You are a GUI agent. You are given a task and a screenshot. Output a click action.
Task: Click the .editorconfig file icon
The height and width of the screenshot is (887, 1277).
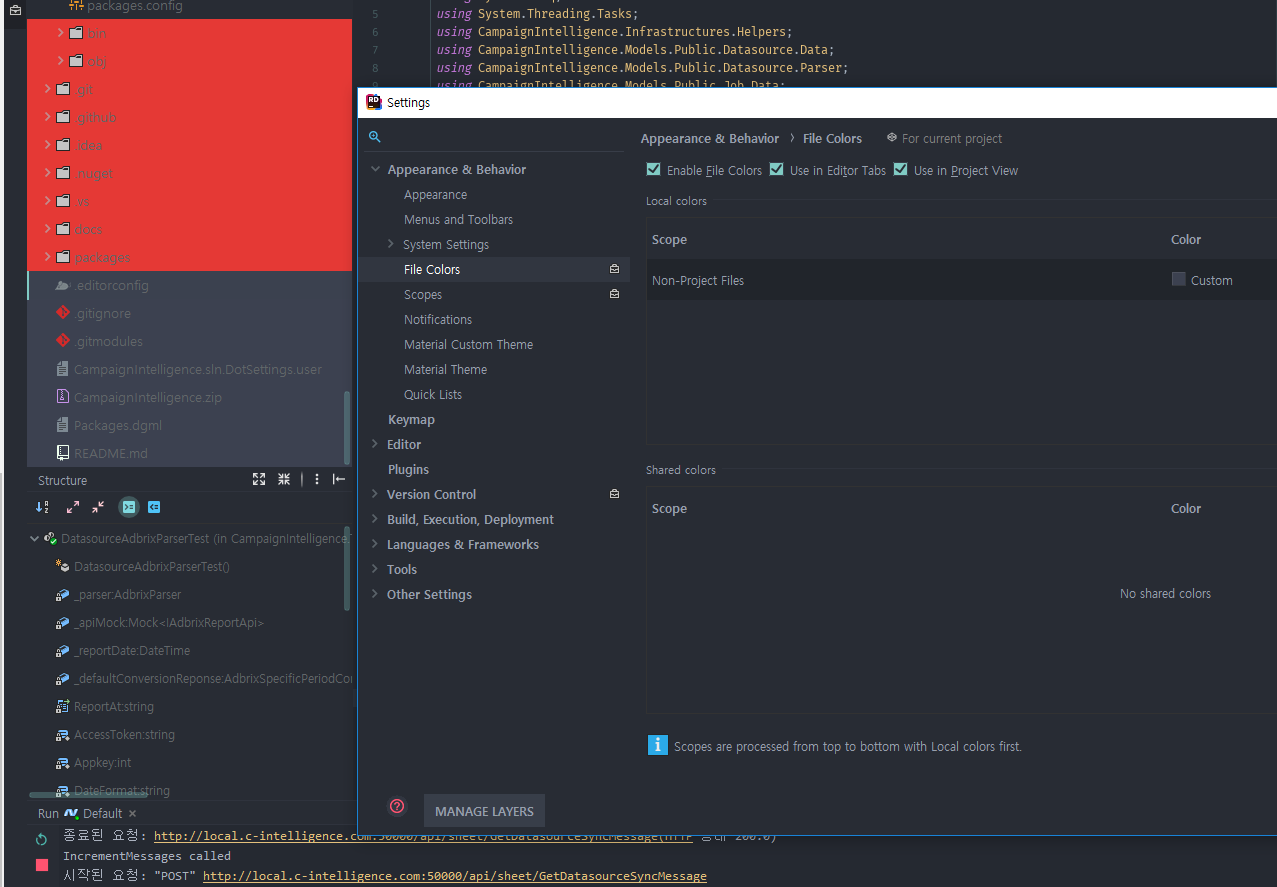63,285
